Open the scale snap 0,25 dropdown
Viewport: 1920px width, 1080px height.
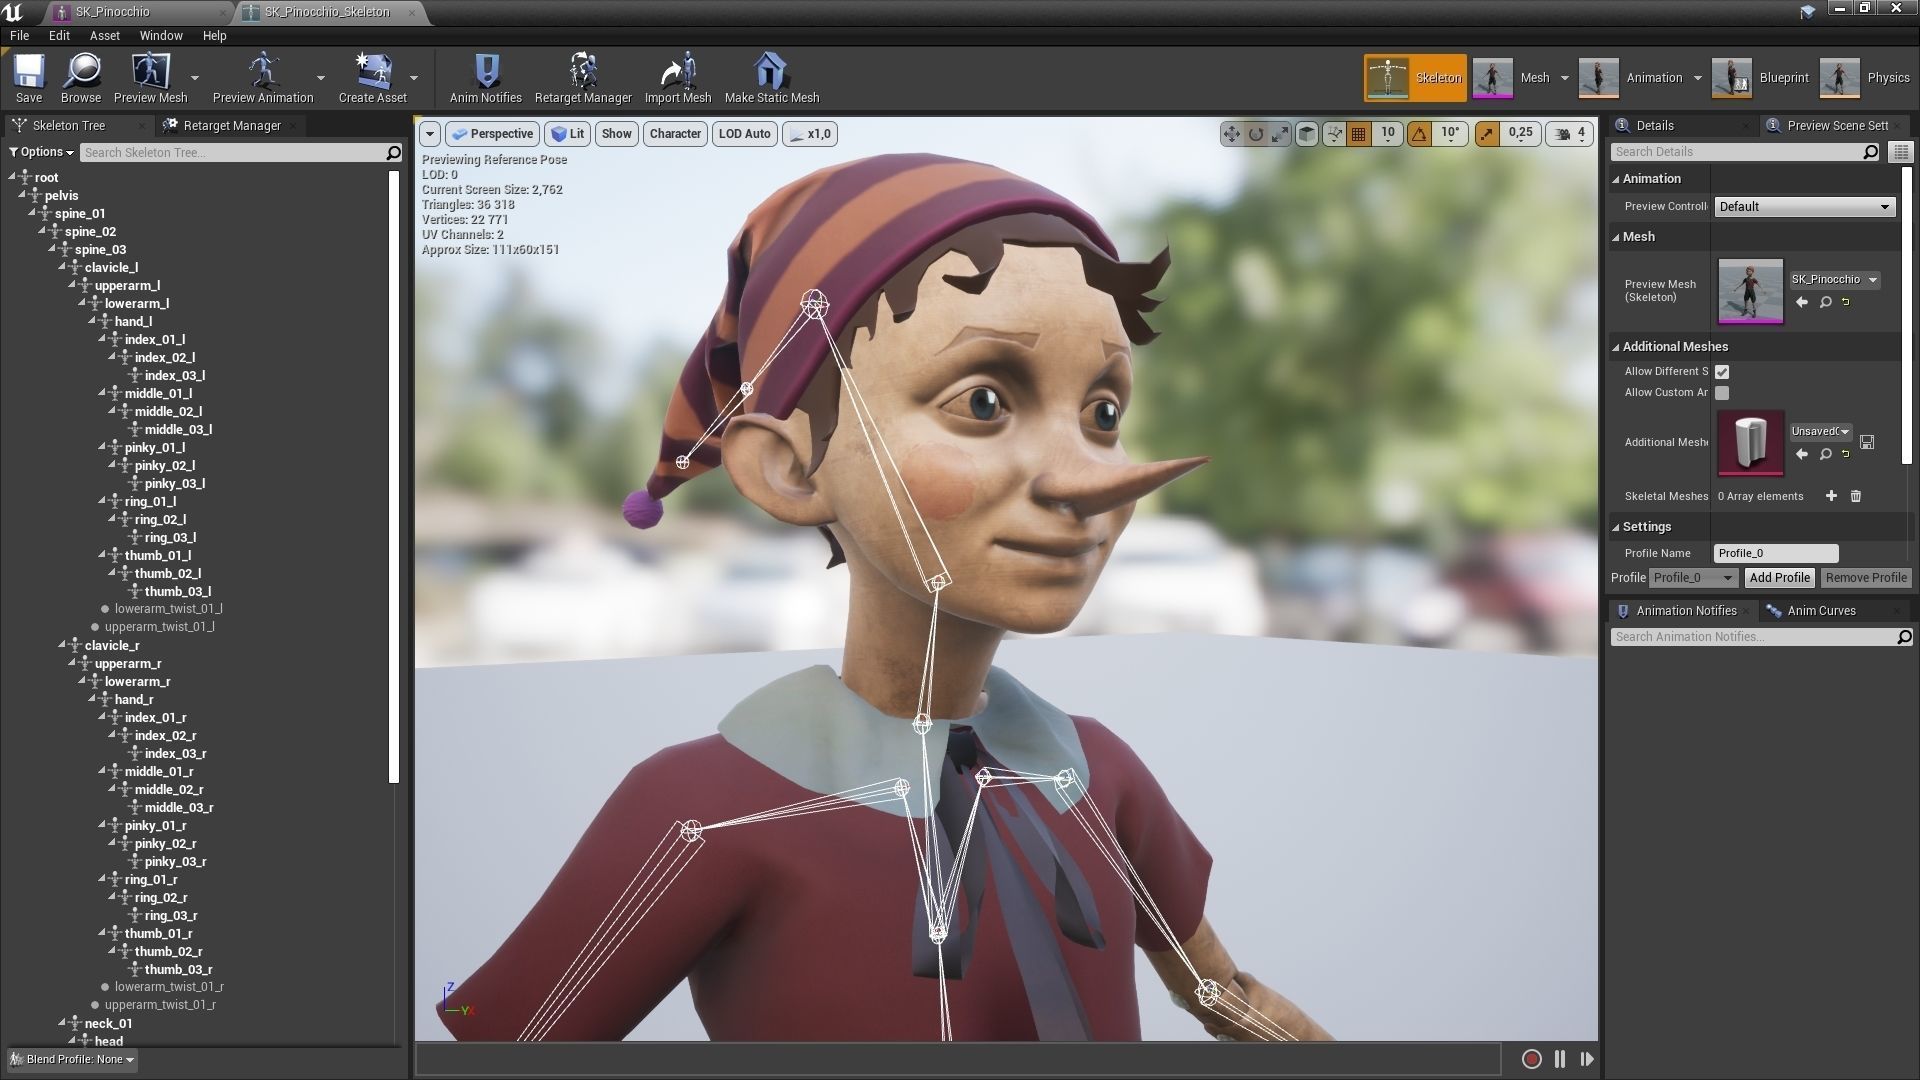1521,134
